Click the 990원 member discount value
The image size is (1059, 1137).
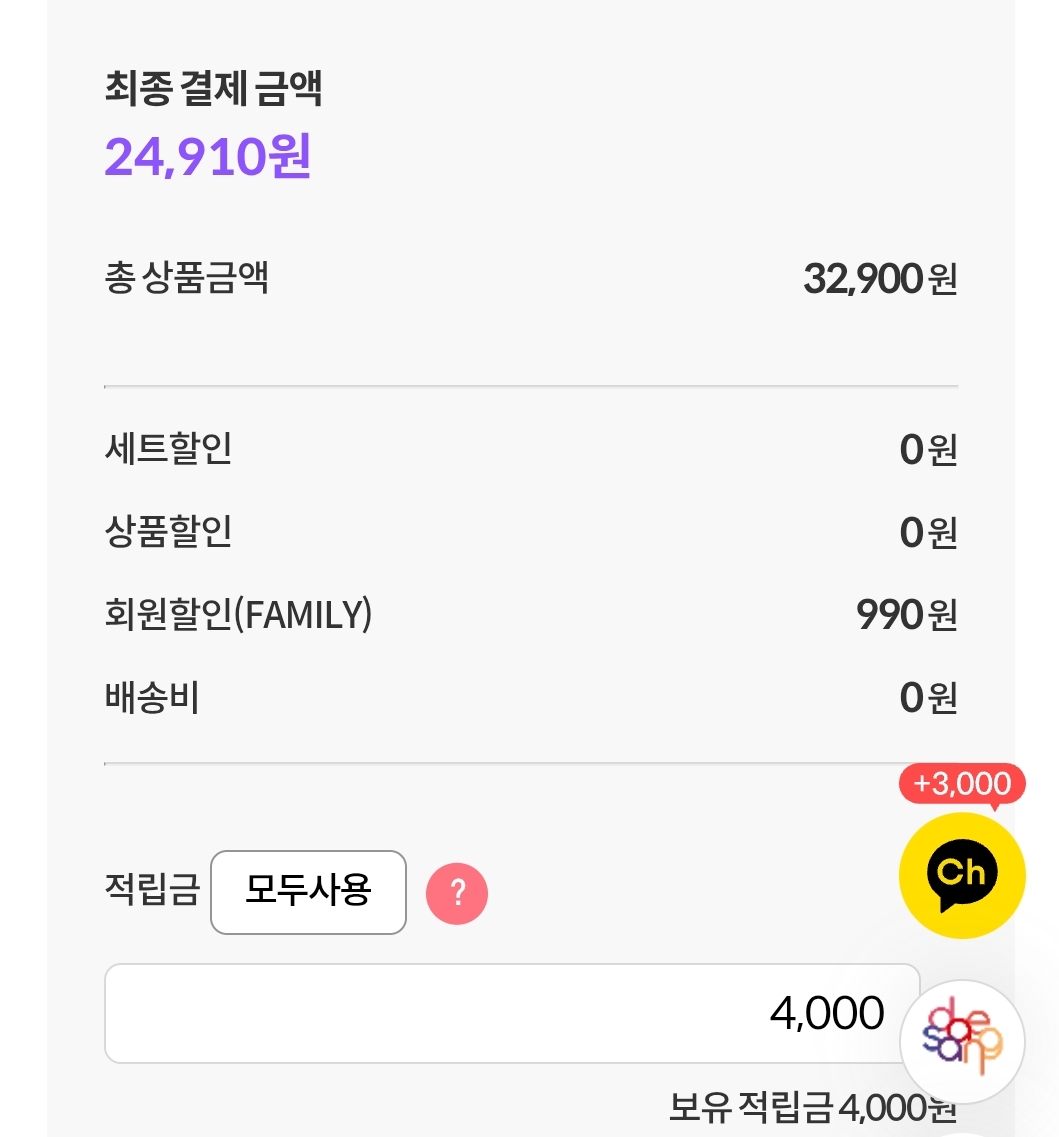pyautogui.click(x=906, y=615)
